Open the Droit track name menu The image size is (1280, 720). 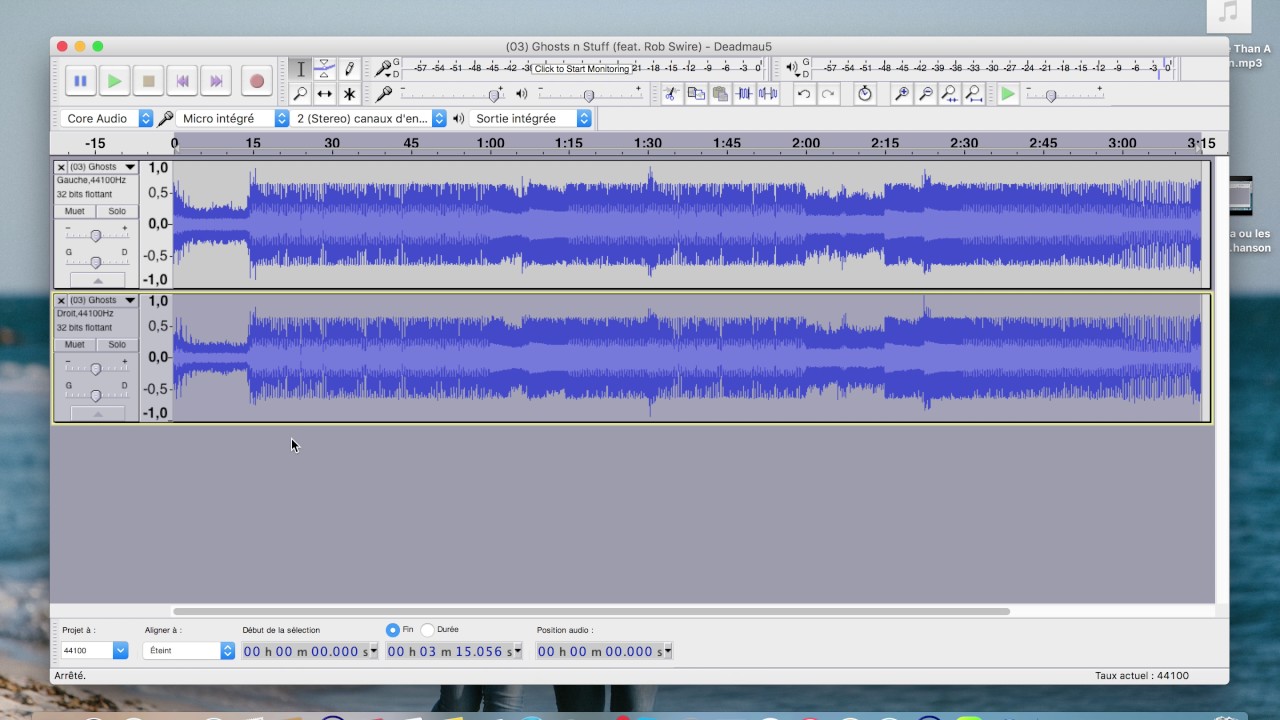pyautogui.click(x=102, y=300)
